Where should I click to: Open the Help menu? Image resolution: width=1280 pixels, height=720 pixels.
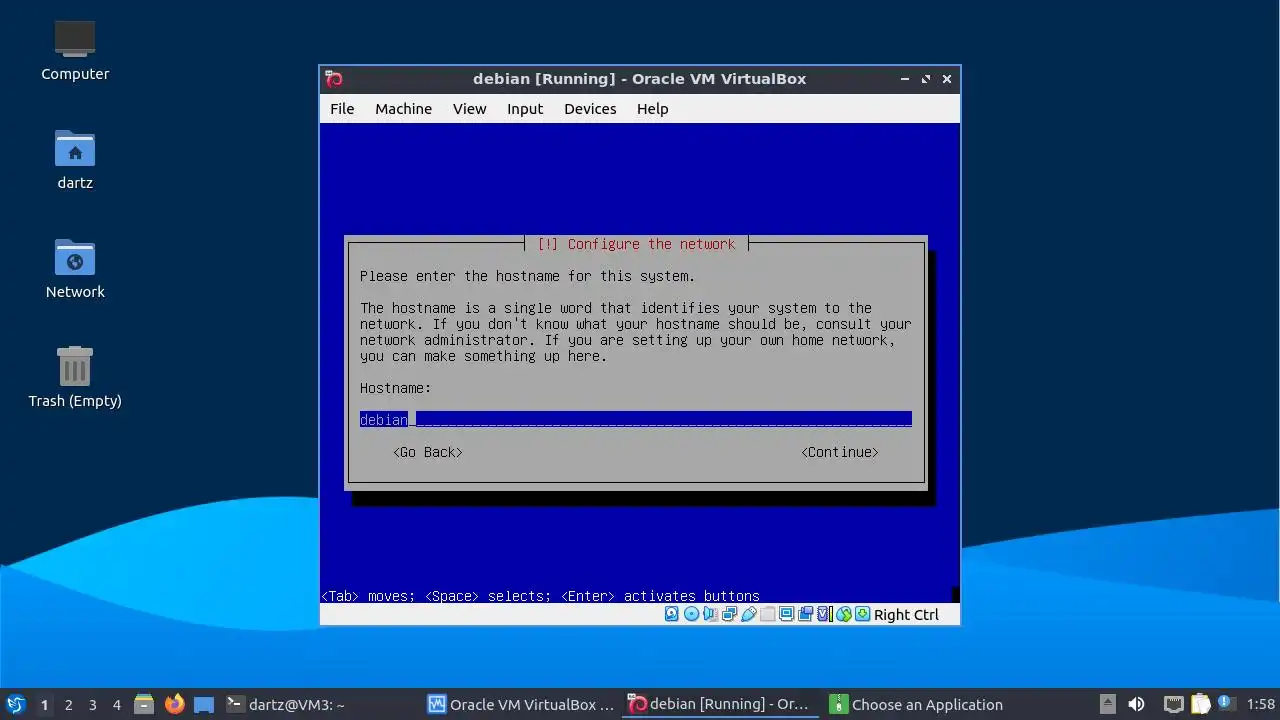click(652, 109)
